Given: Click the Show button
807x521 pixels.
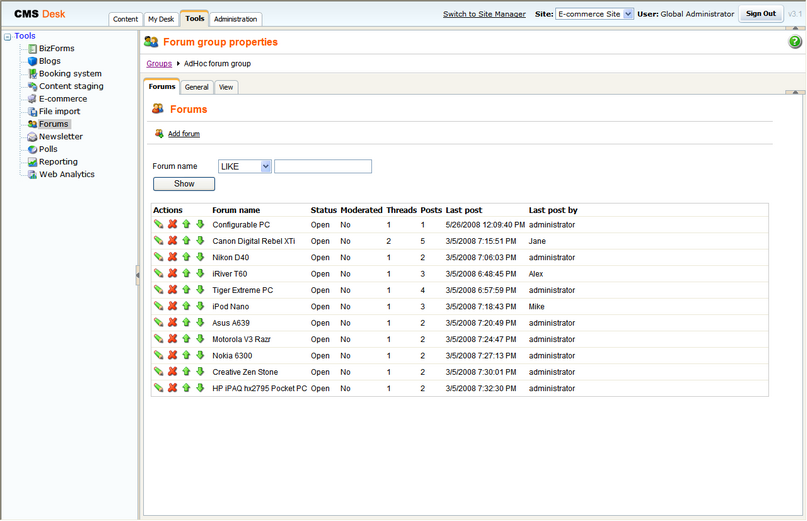Looking at the screenshot, I should point(184,184).
